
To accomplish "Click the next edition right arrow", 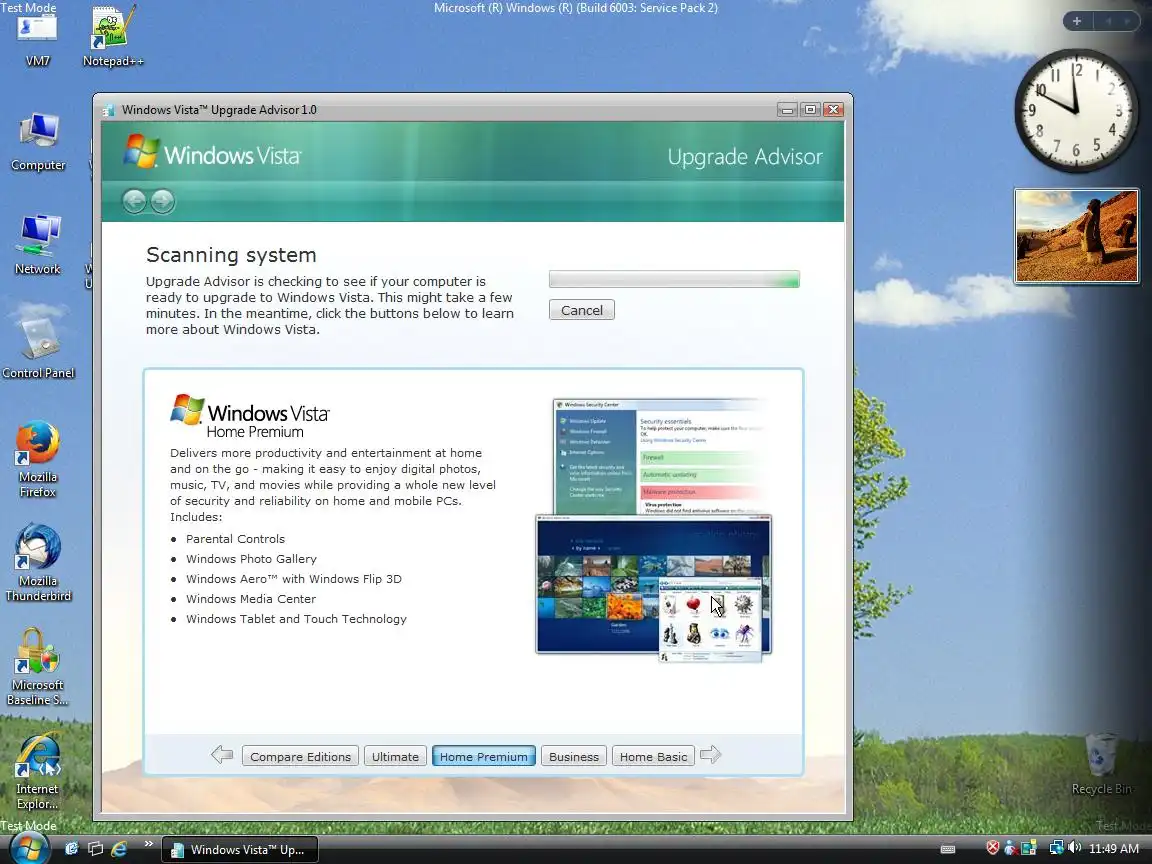I will tap(710, 755).
